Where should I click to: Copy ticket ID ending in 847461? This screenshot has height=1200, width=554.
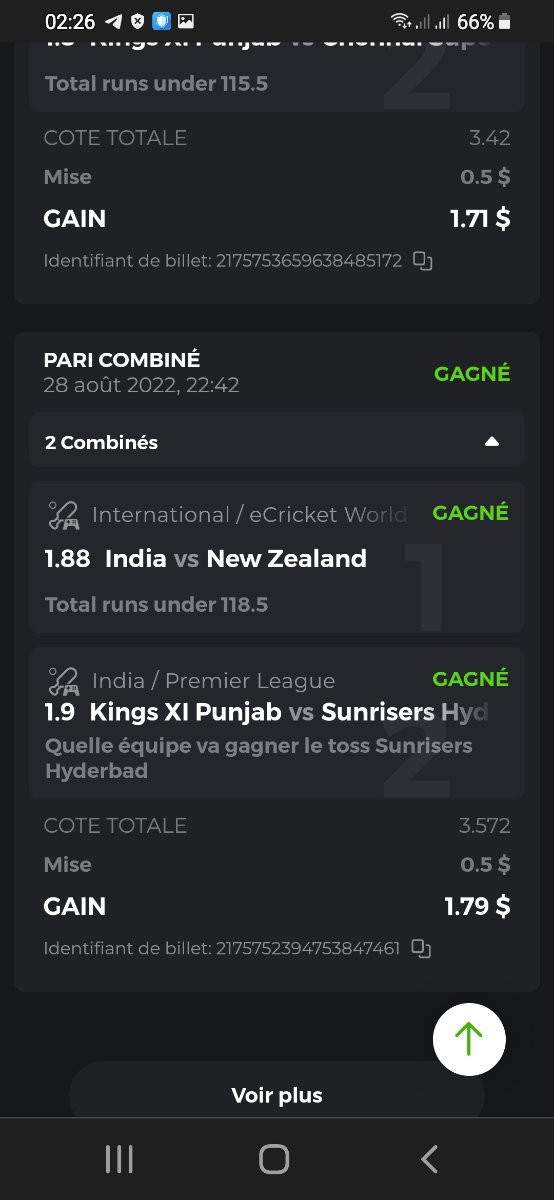422,949
